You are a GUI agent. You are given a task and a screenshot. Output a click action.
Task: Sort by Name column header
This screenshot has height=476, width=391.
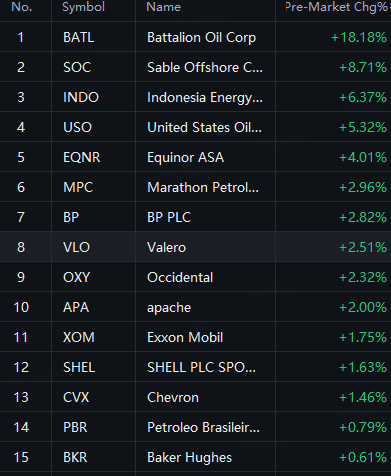click(163, 7)
